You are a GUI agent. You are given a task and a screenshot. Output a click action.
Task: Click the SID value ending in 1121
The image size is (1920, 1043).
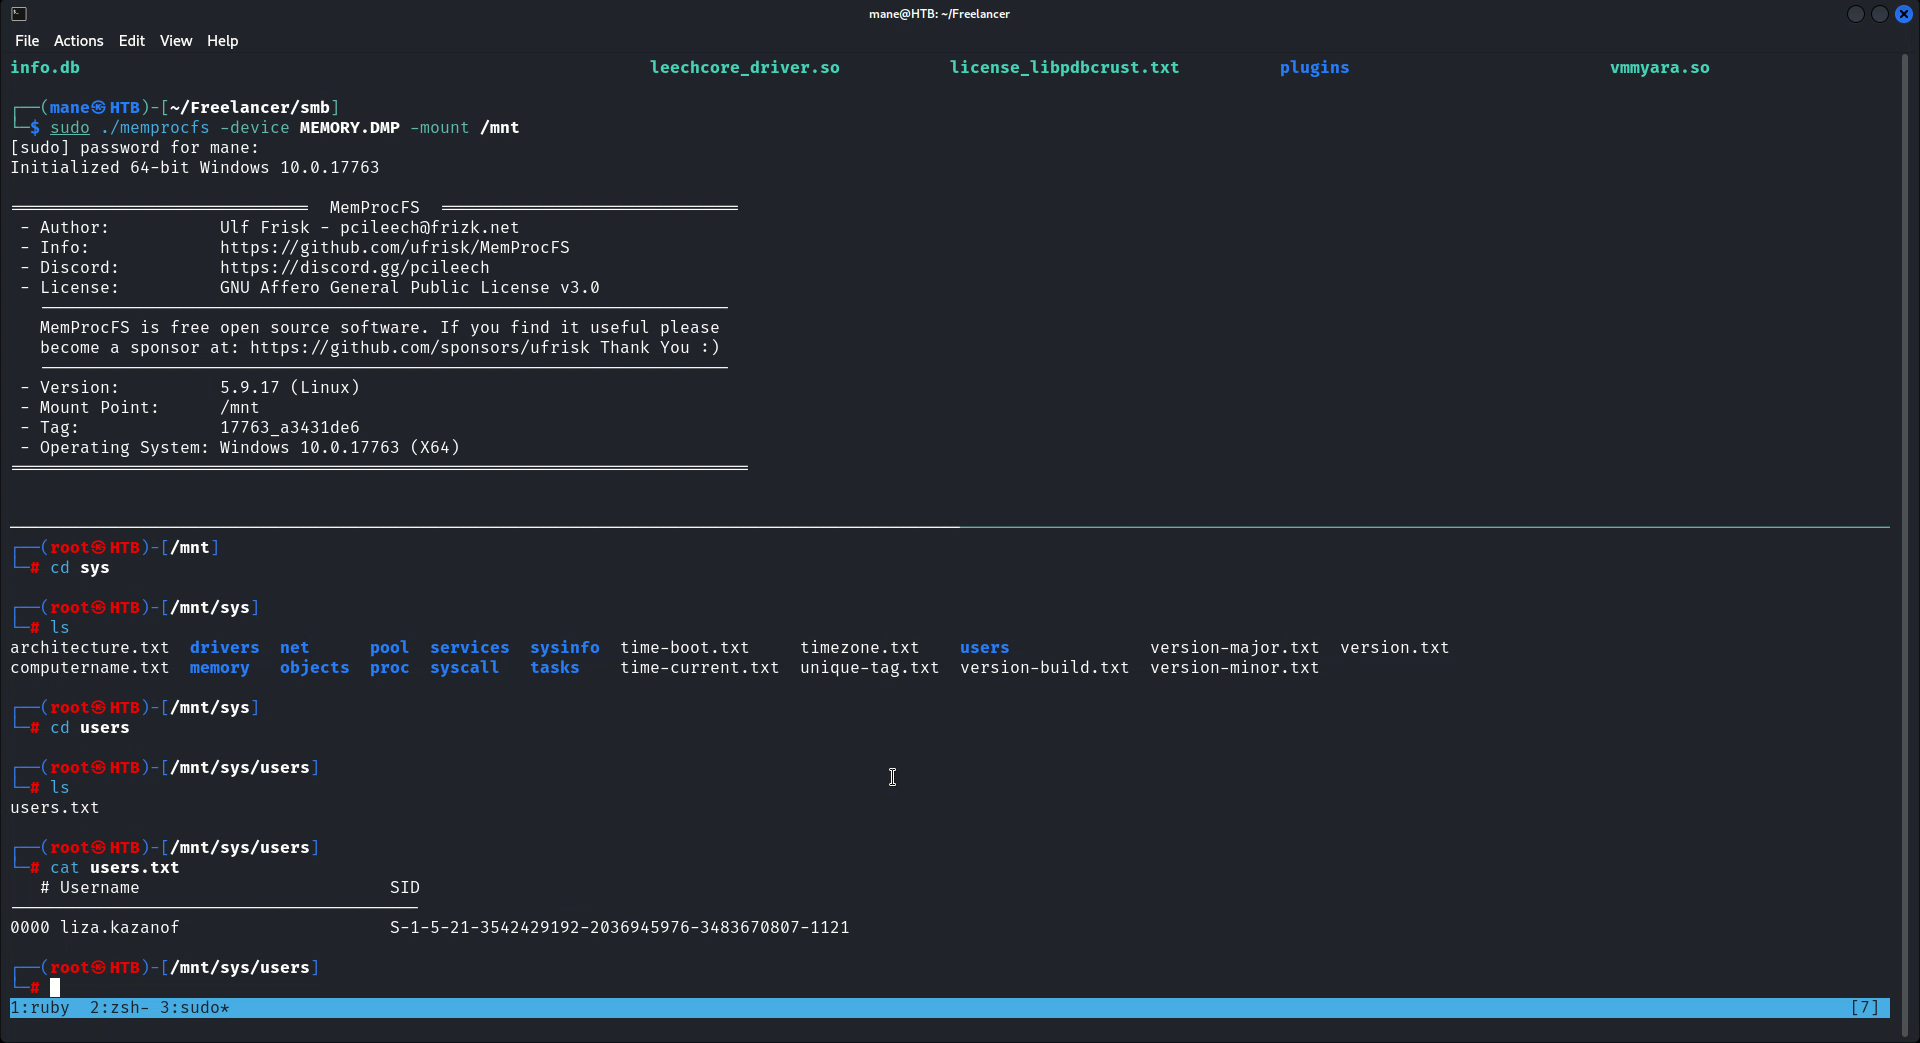coord(620,928)
